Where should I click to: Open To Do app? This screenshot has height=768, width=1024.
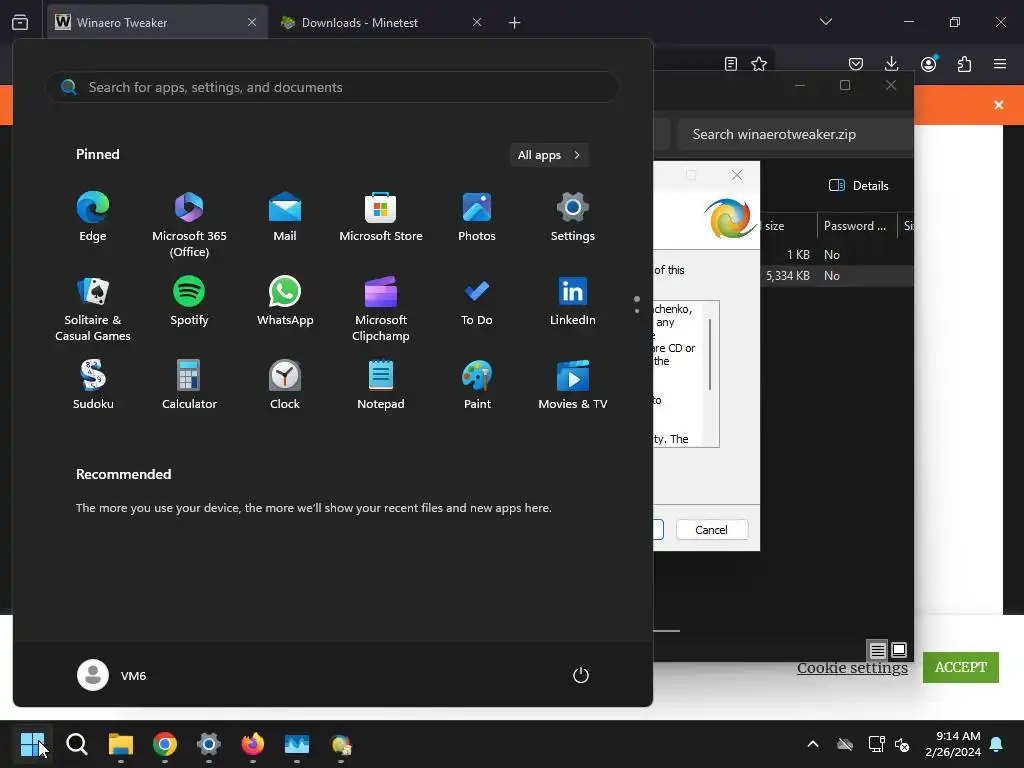pyautogui.click(x=477, y=301)
